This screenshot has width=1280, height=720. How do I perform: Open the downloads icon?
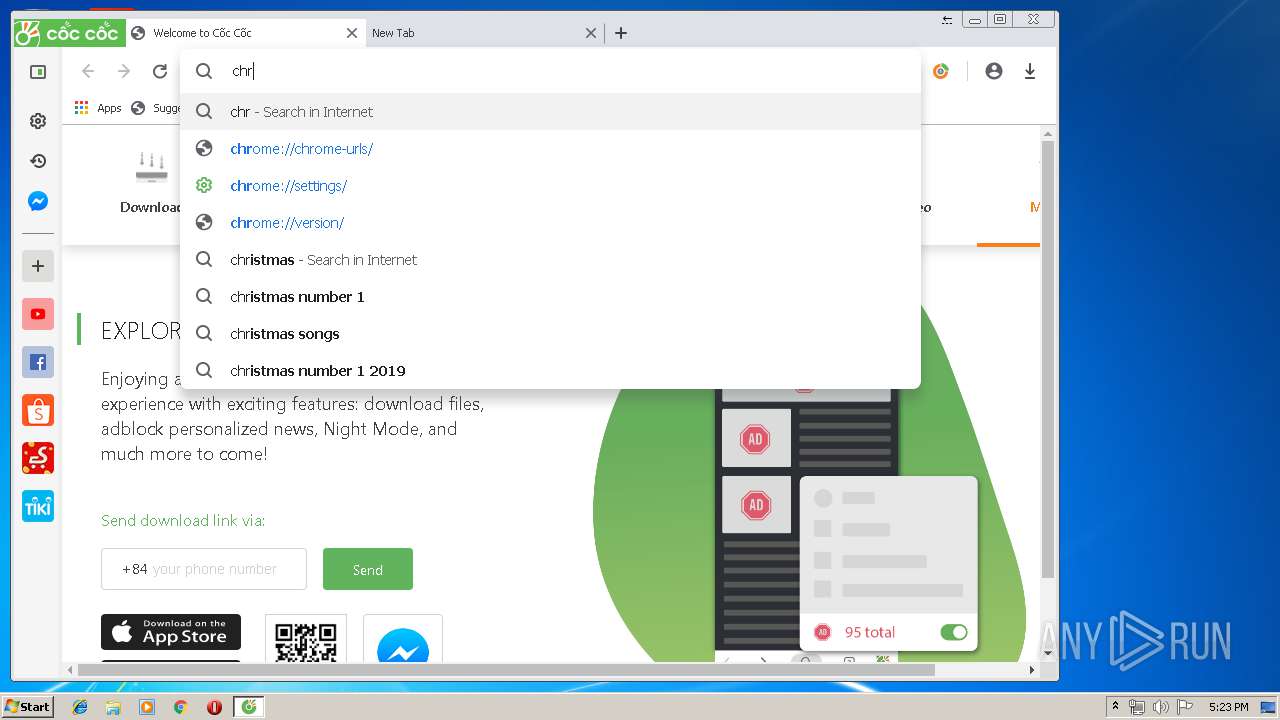click(1030, 71)
